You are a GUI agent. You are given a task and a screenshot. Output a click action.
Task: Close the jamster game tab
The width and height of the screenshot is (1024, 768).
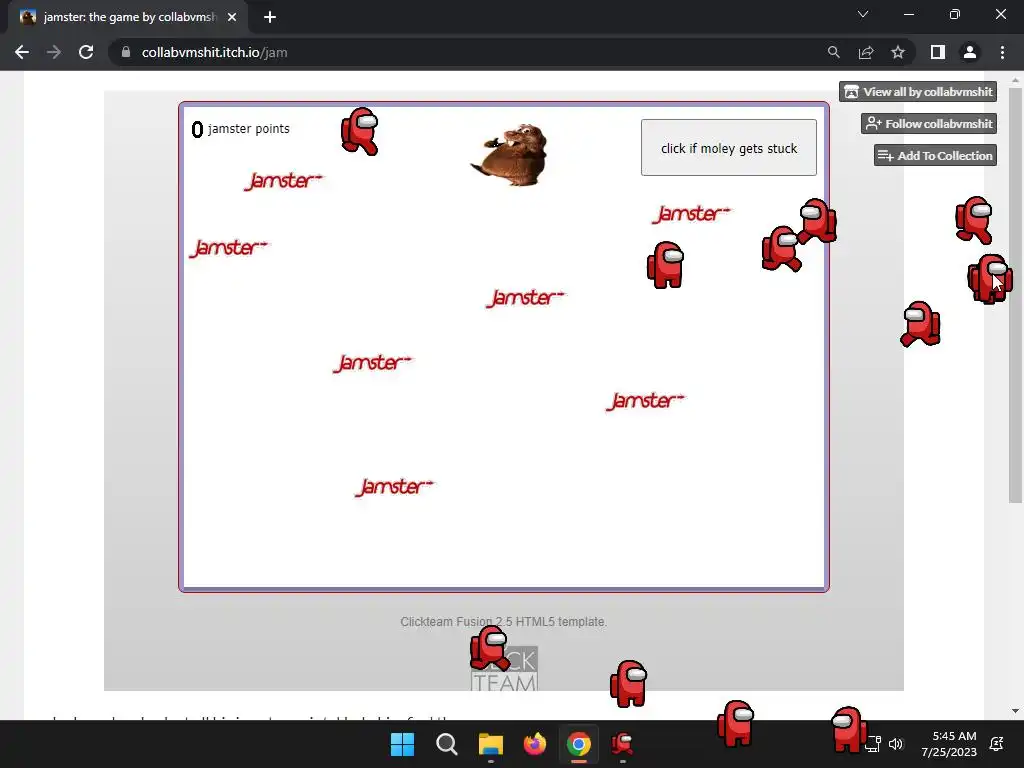[x=232, y=17]
